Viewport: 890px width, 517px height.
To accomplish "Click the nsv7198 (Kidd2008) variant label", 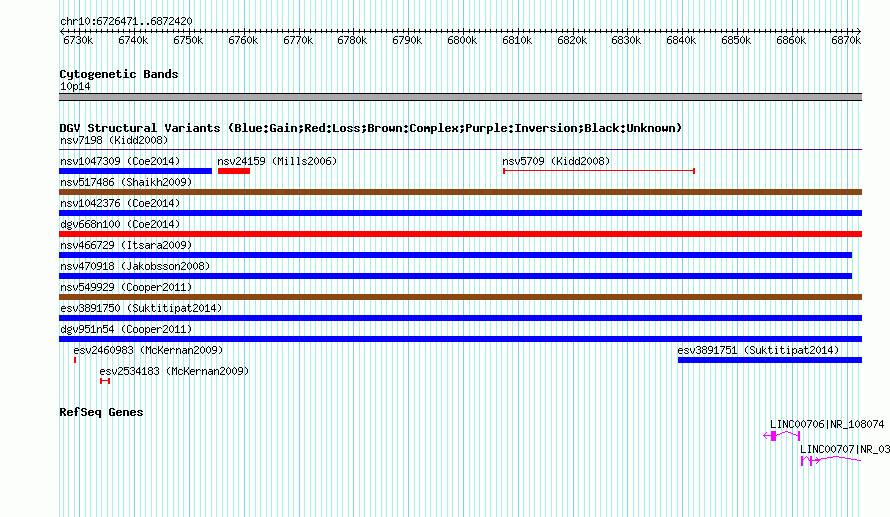I will (114, 140).
